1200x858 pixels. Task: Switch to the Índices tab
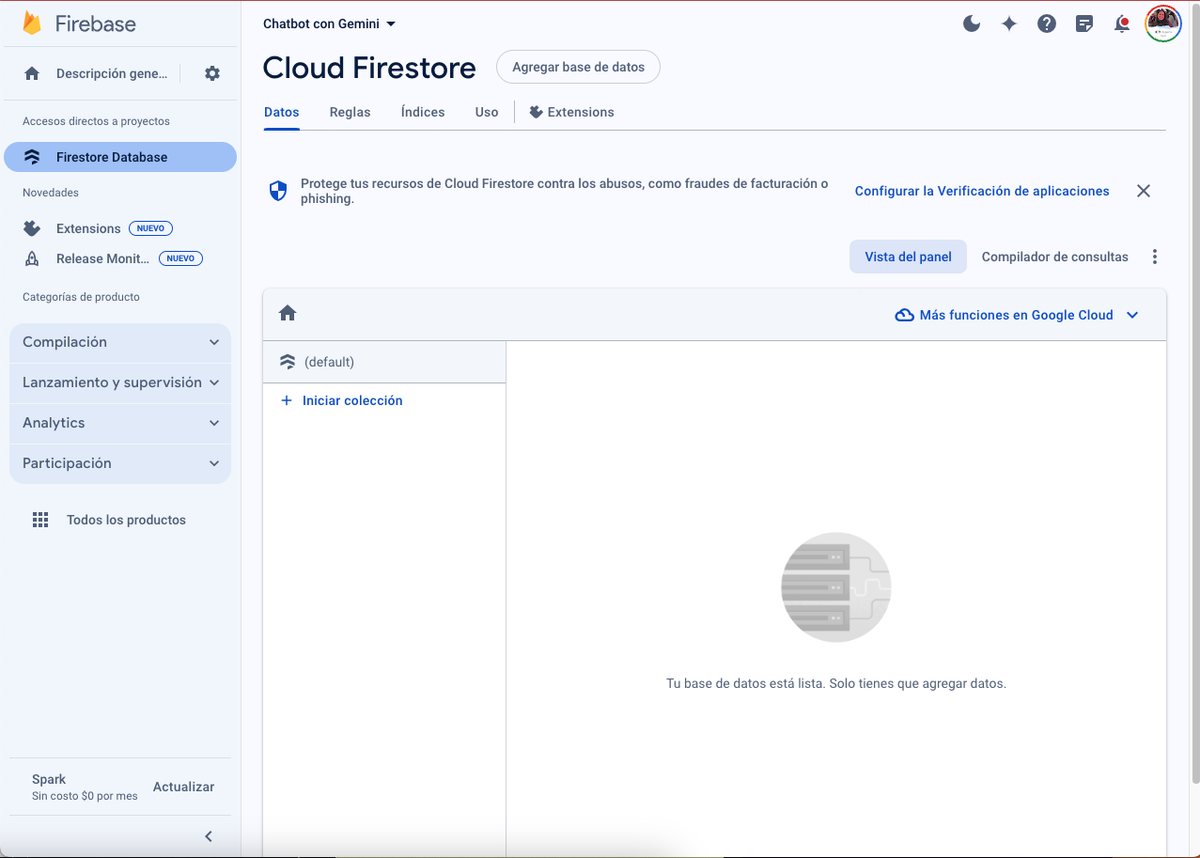[x=423, y=112]
